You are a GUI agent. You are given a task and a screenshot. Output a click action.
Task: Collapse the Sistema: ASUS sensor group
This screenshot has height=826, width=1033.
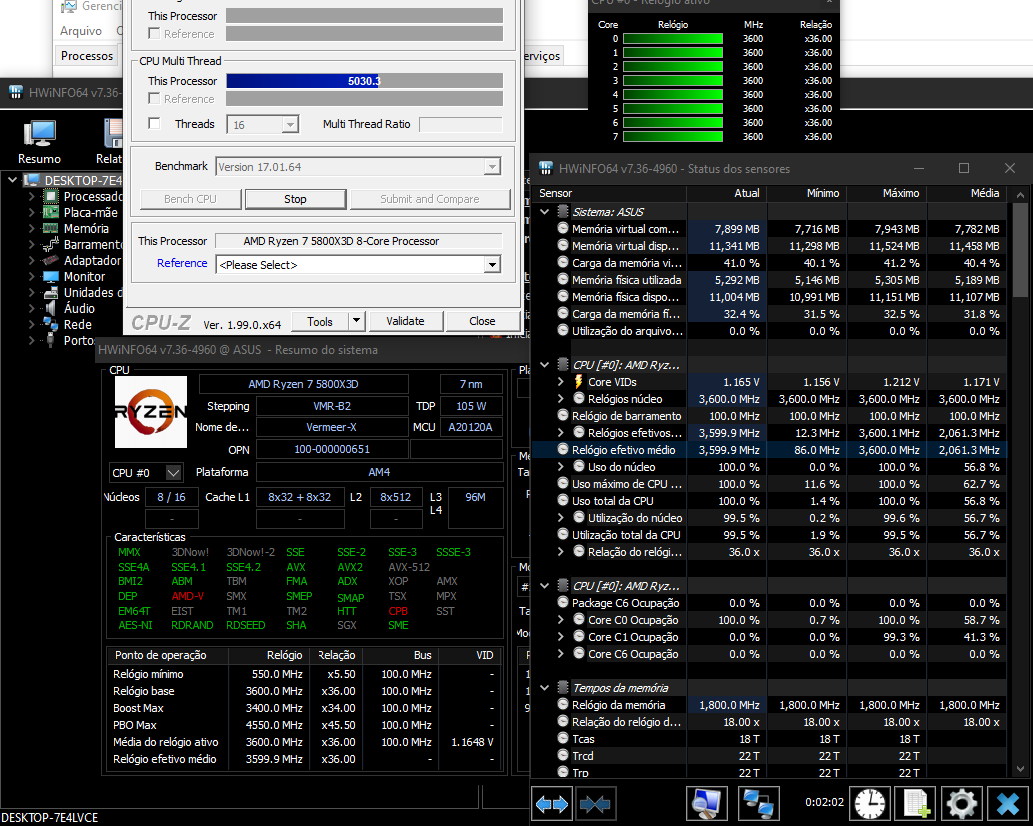point(545,212)
